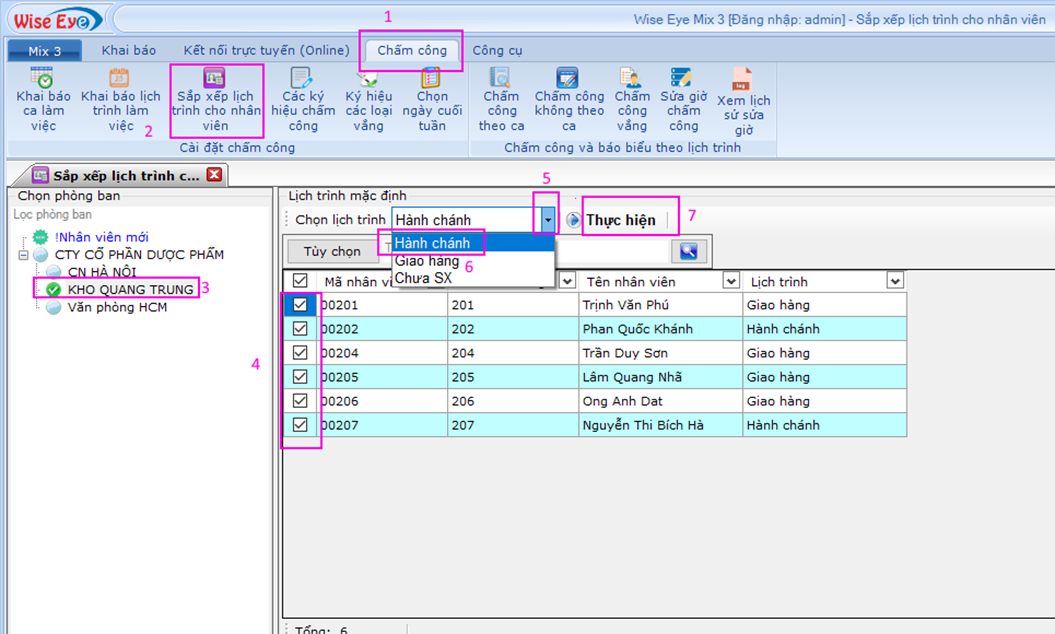The width and height of the screenshot is (1055, 634).
Task: Switch to the Khai báo tab
Action: pyautogui.click(x=128, y=50)
